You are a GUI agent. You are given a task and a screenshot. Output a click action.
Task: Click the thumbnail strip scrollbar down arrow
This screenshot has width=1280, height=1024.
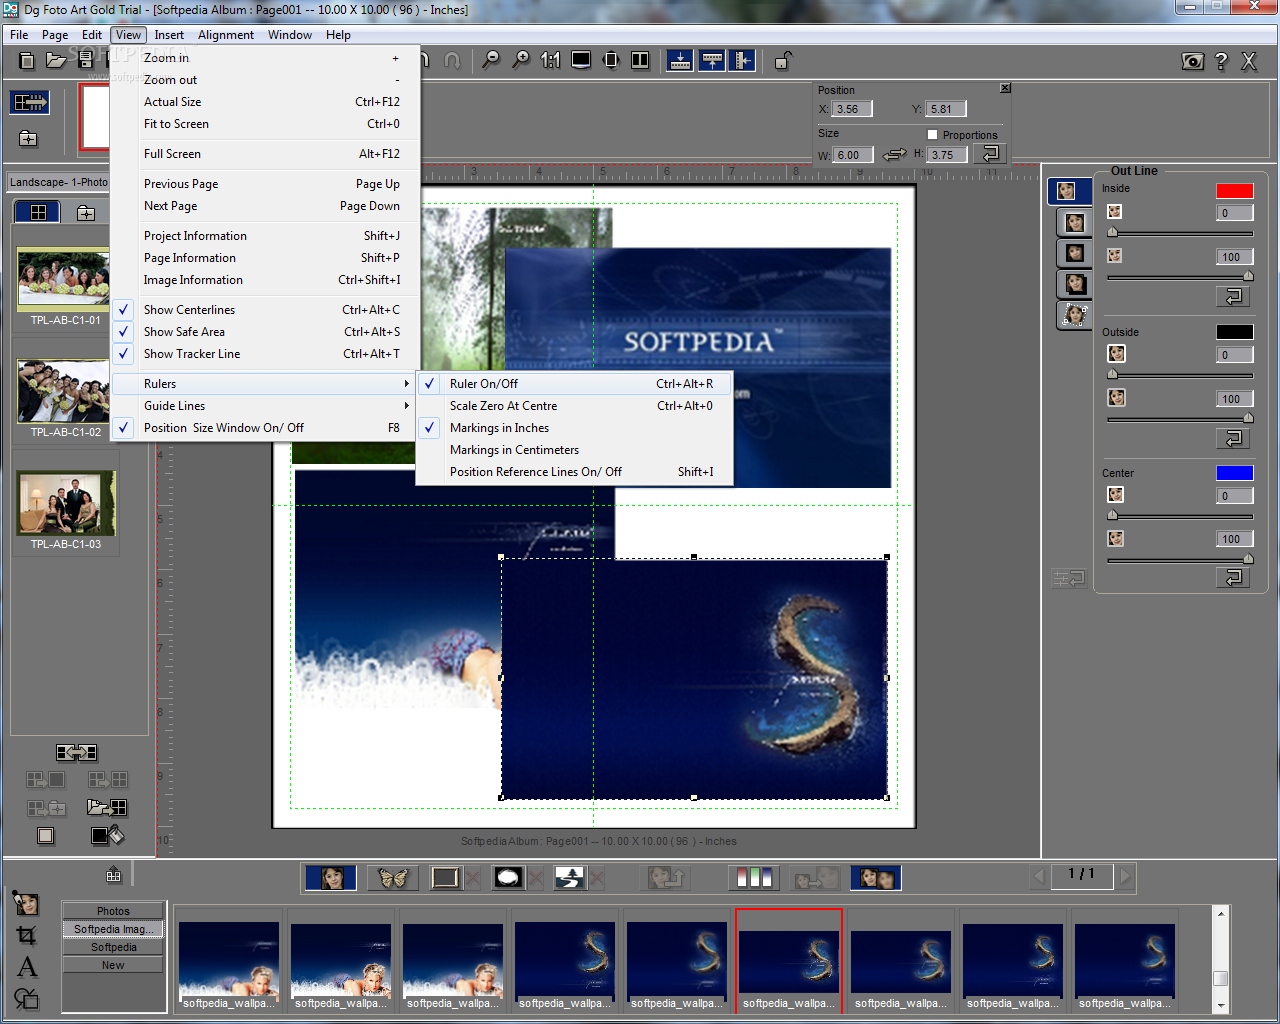1220,1004
